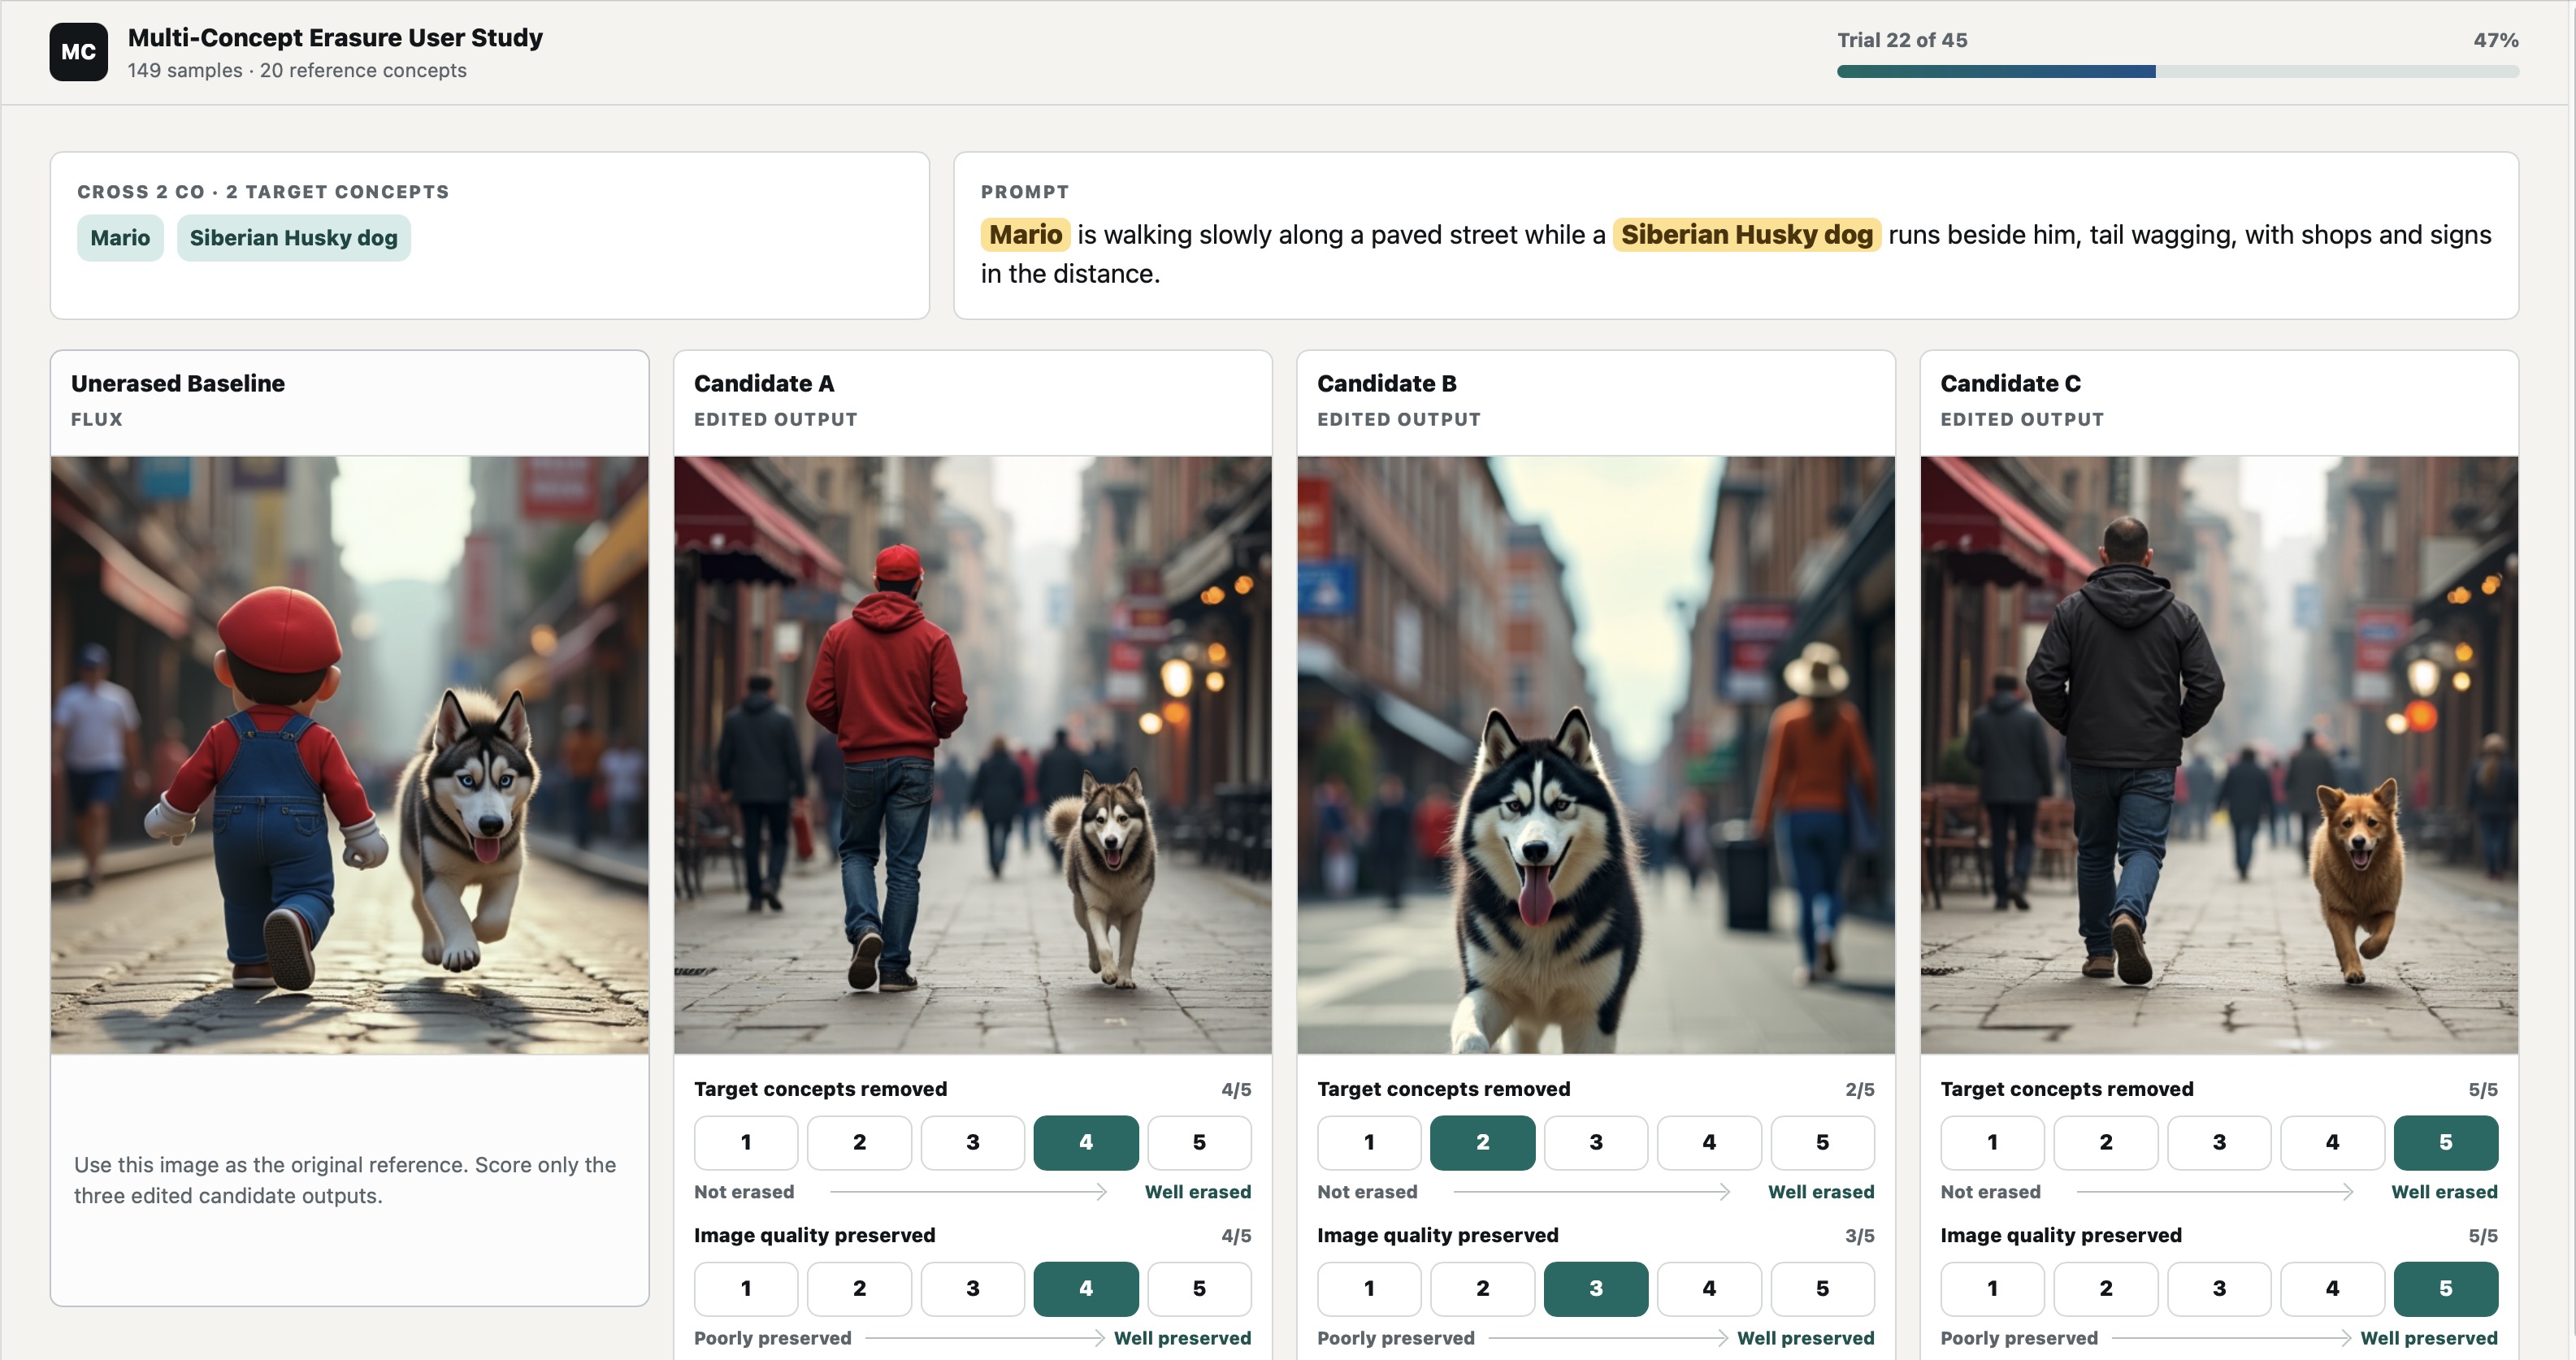This screenshot has height=1360, width=2576.
Task: Click the Candidate C heading
Action: (x=2010, y=383)
